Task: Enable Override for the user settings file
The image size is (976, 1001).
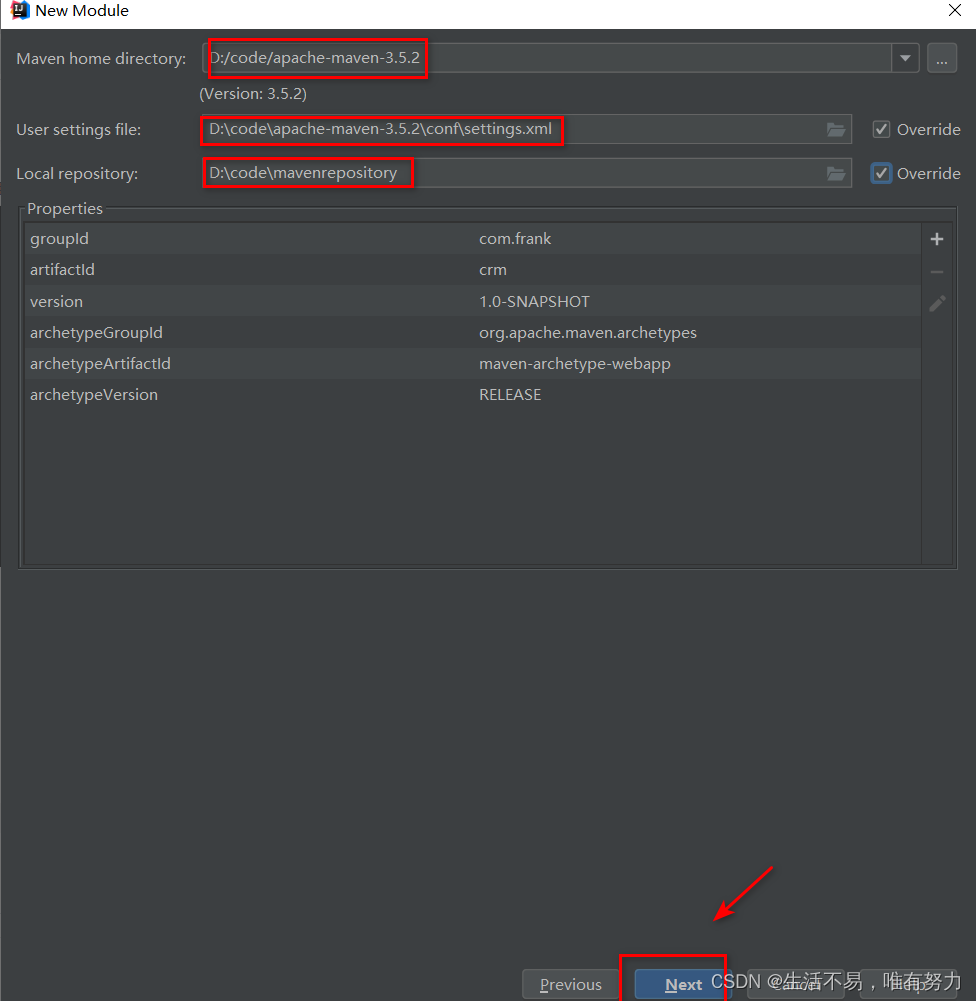Action: [x=881, y=129]
